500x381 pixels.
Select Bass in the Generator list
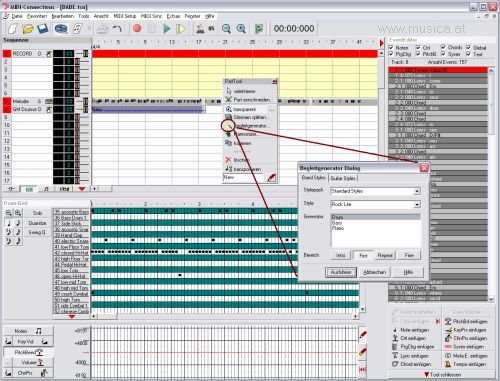[375, 223]
